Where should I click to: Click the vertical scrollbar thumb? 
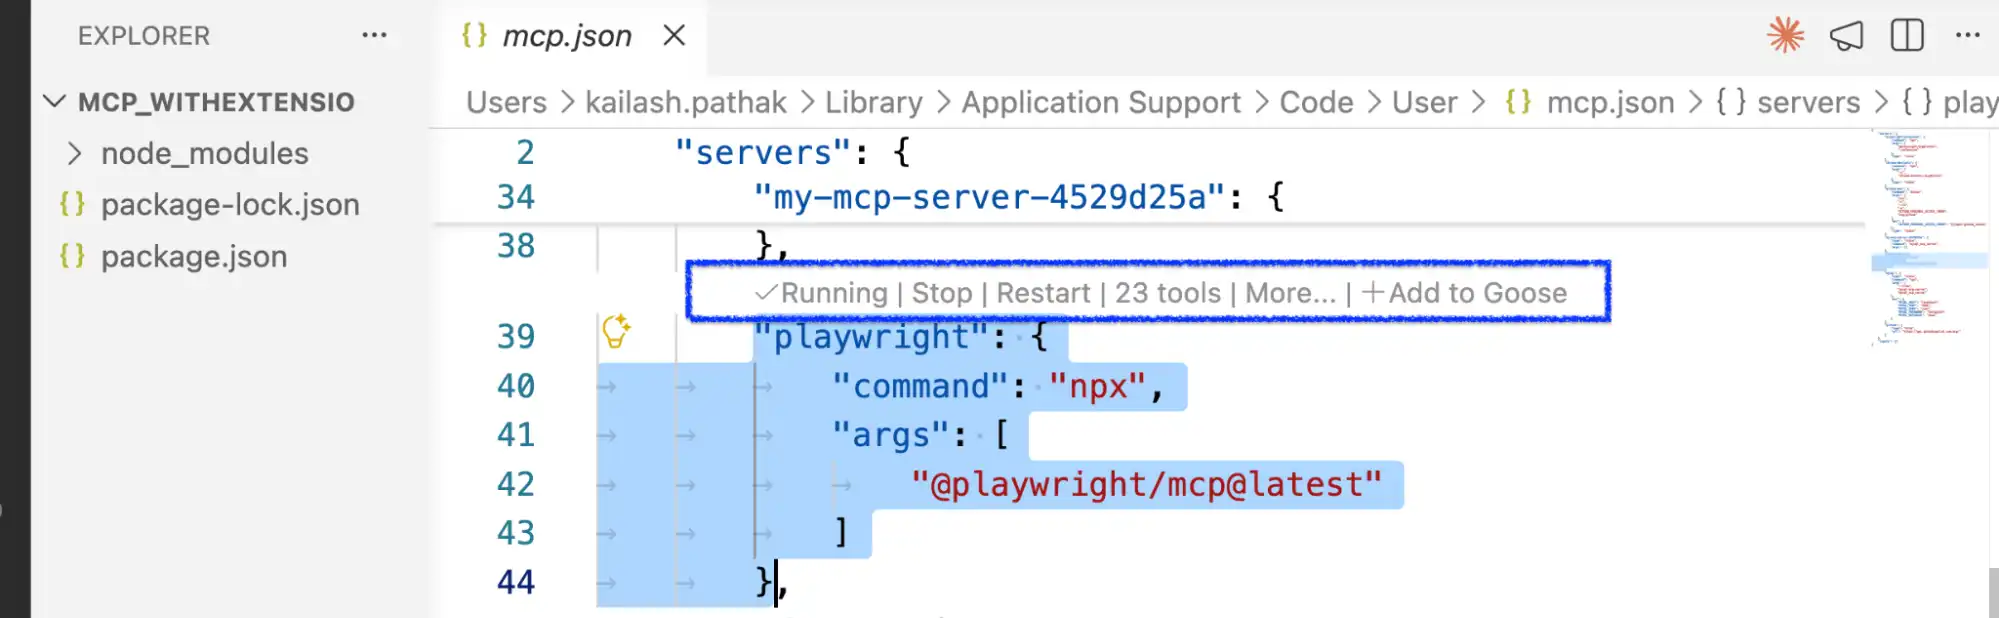1993,592
